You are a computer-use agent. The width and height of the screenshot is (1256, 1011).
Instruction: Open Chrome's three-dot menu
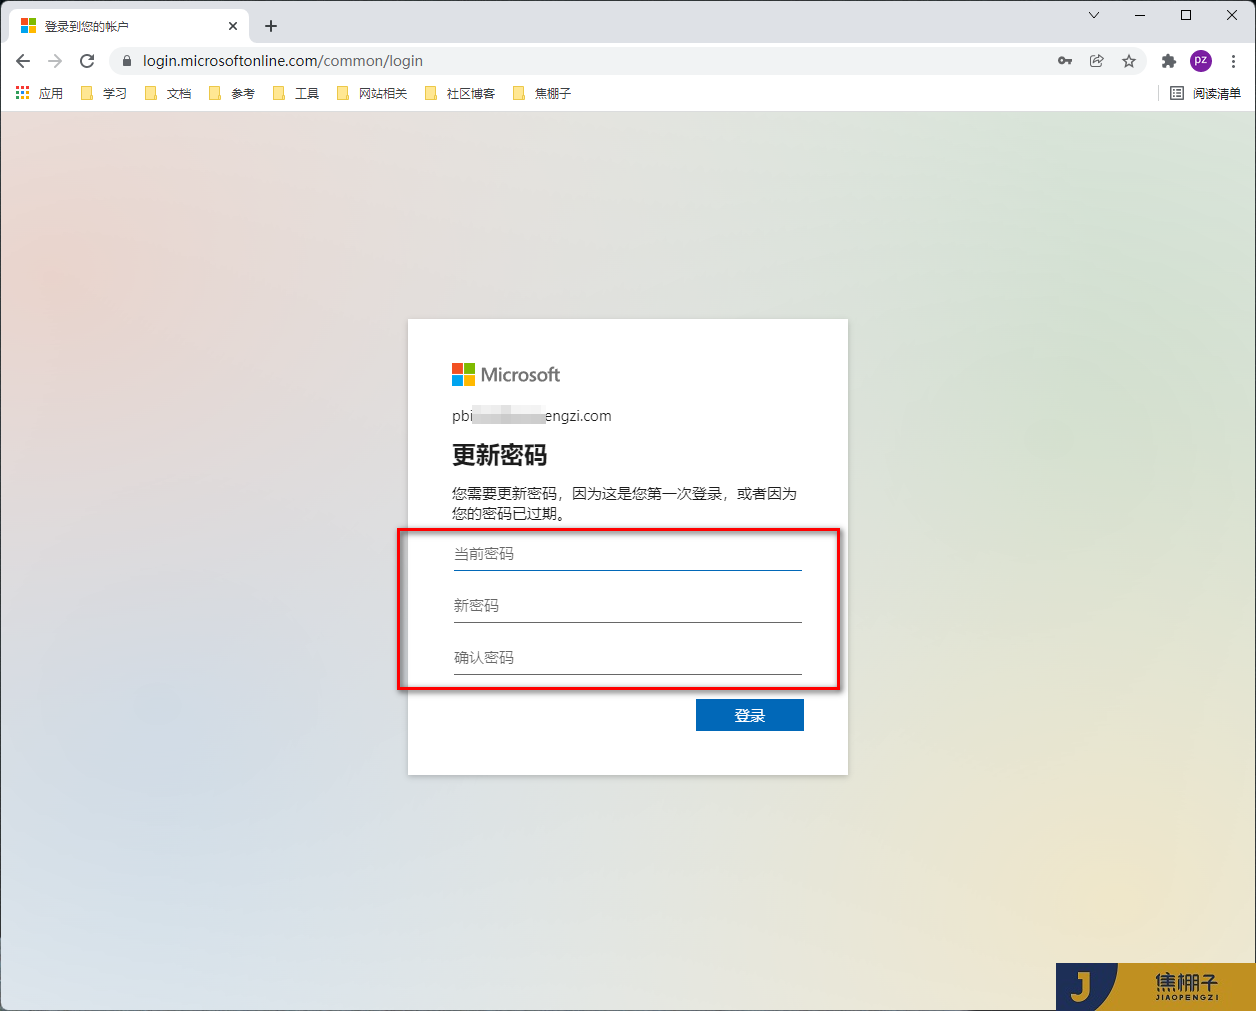click(1233, 61)
